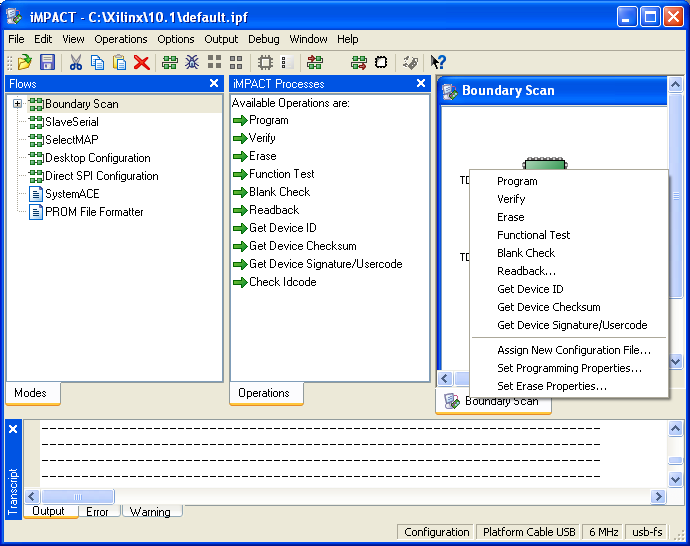Screen dimensions: 690x546
Task: Expand the Boundary Scan tree node
Action: click(x=17, y=104)
